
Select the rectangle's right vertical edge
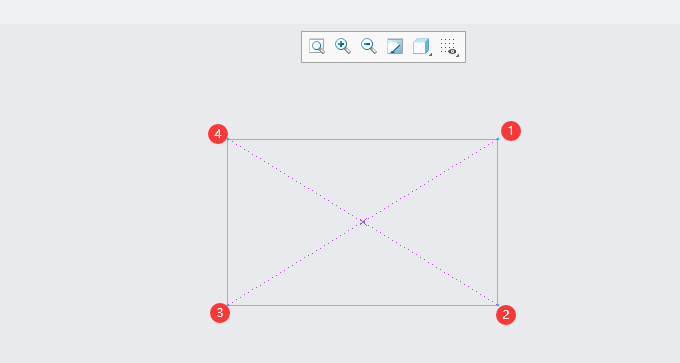[x=497, y=222]
